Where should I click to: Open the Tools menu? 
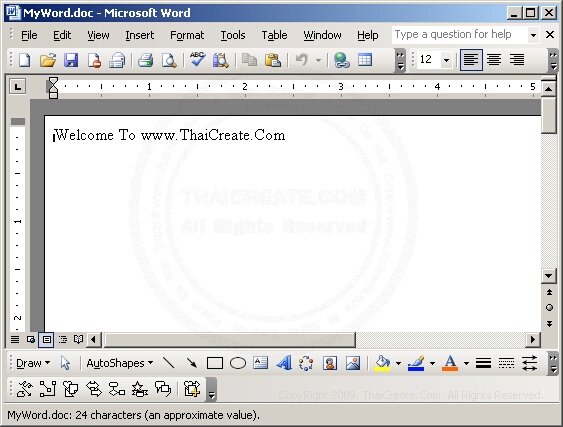point(233,35)
